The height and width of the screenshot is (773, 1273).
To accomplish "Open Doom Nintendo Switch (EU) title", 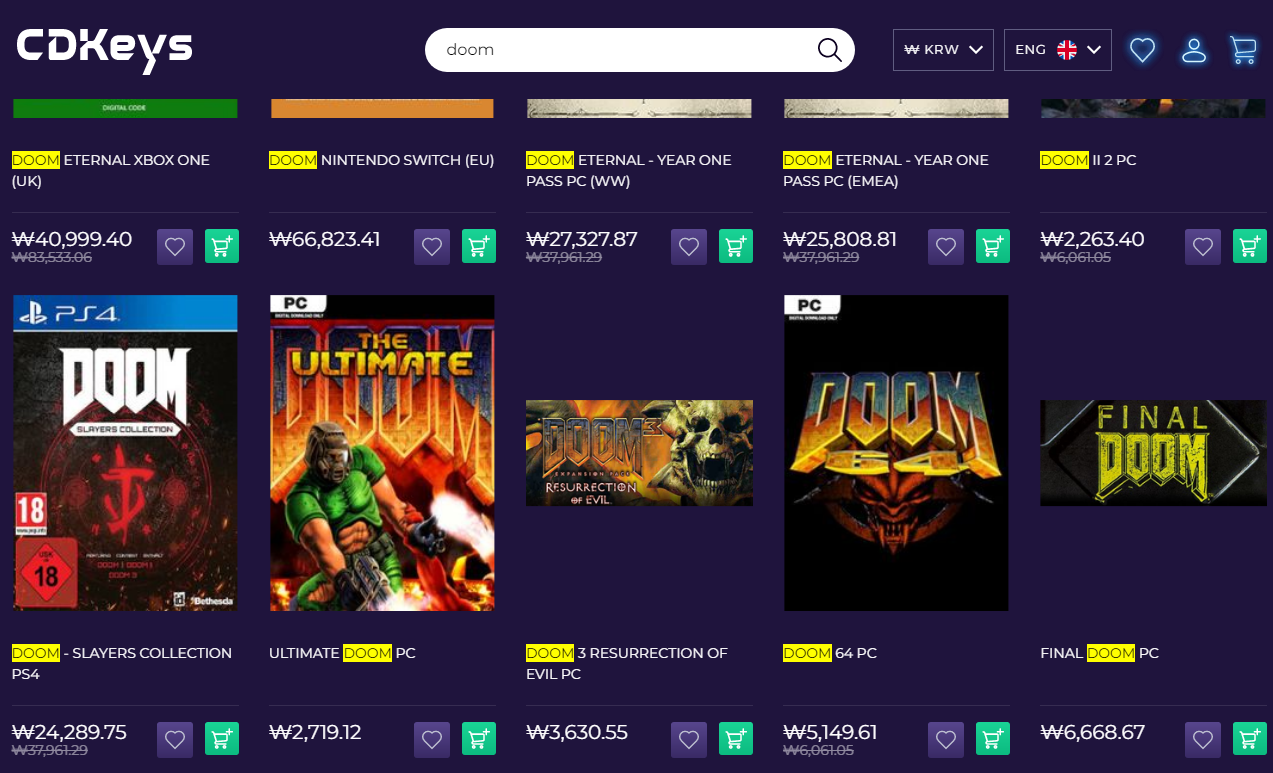I will [382, 160].
